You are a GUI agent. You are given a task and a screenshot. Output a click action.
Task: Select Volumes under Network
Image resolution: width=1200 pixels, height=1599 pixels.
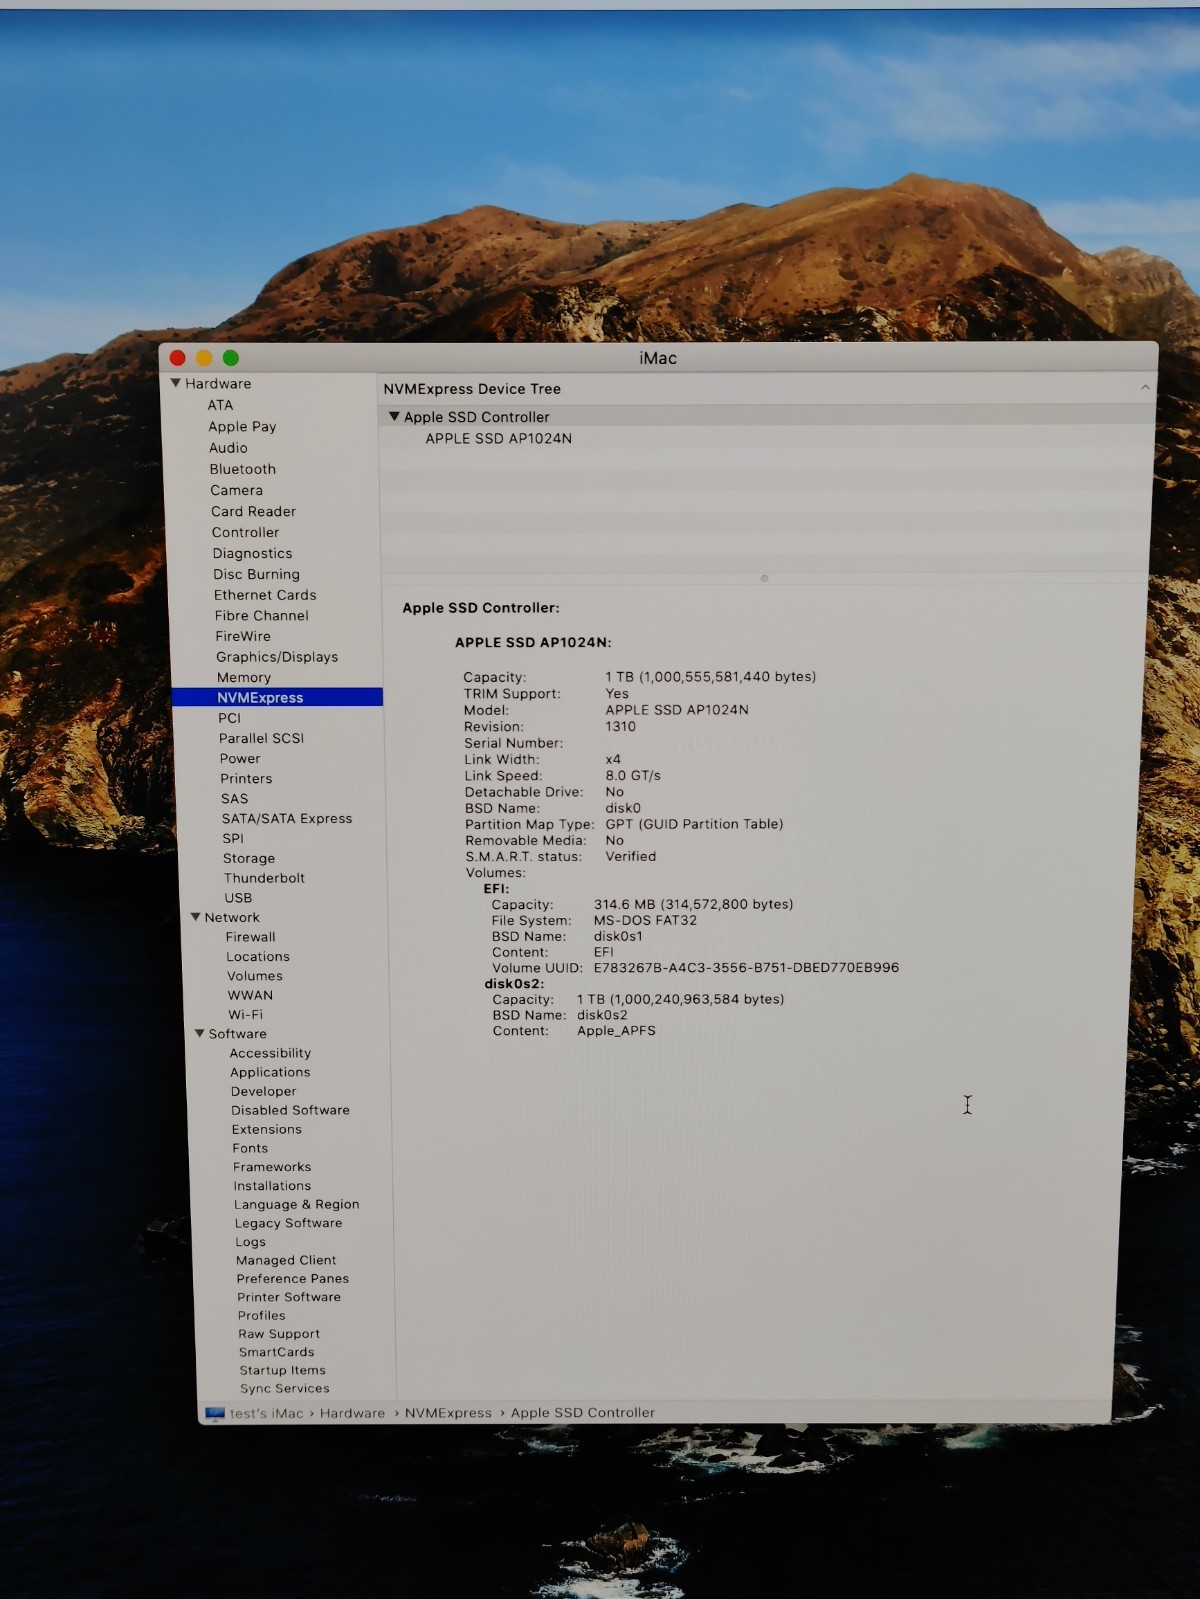(x=255, y=976)
